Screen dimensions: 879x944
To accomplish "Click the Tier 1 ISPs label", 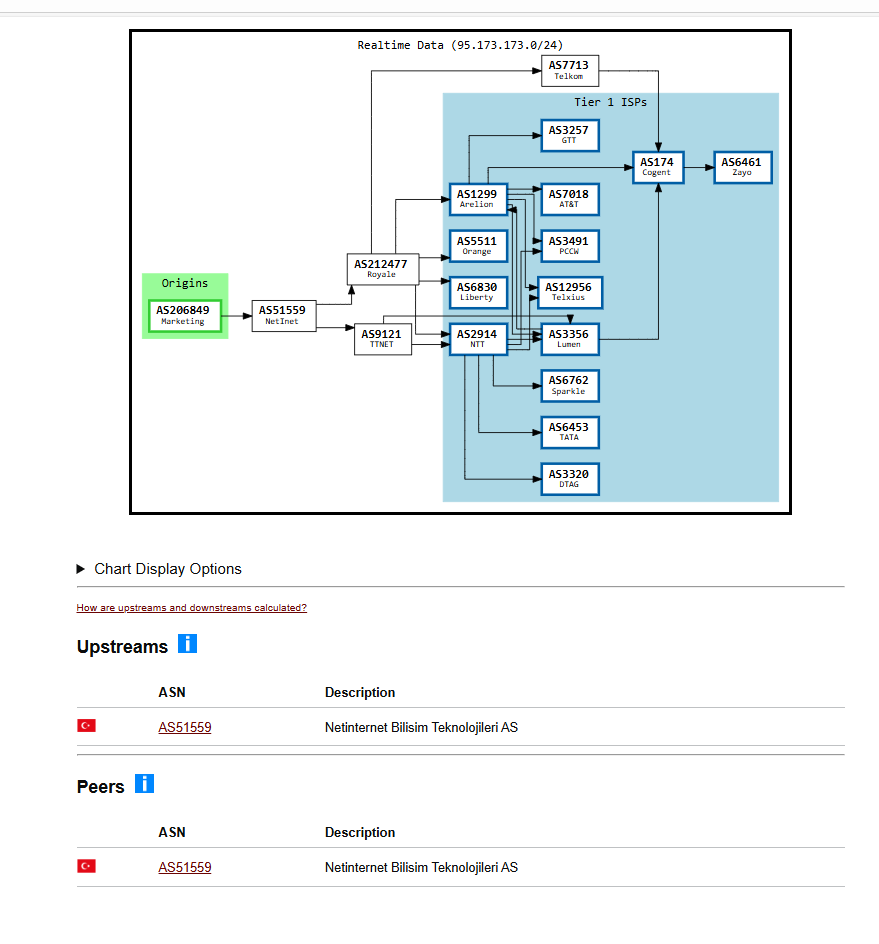I will point(610,102).
